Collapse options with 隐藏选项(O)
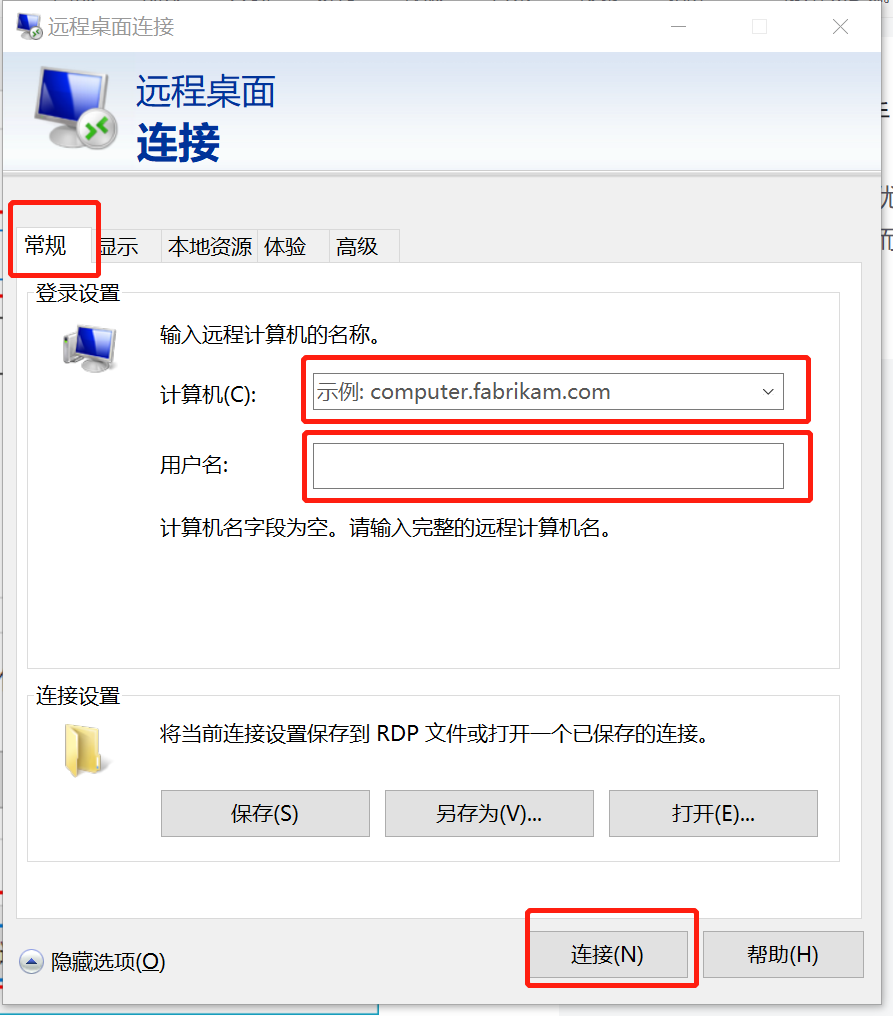 108,962
